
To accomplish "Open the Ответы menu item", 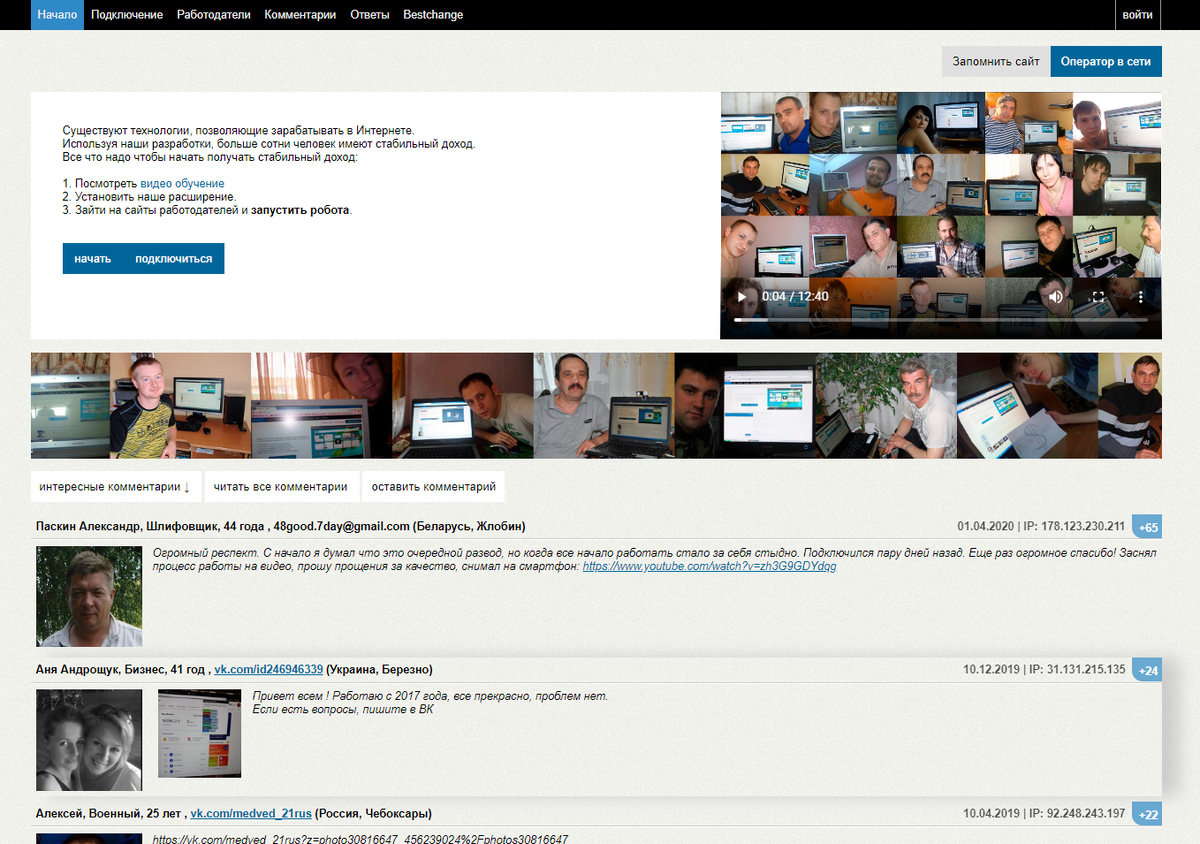I will pos(370,15).
